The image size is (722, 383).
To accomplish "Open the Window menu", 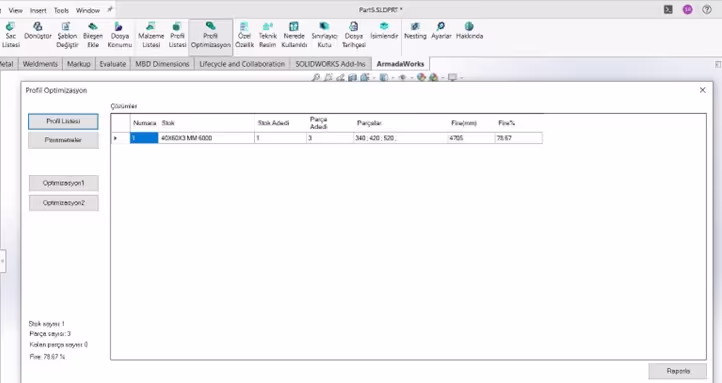I will point(87,10).
